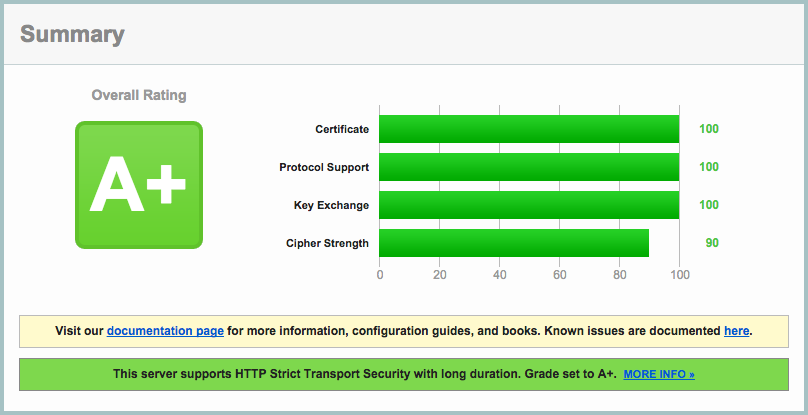The width and height of the screenshot is (808, 415).
Task: Click the Cipher Strength score value 90
Action: tap(712, 243)
